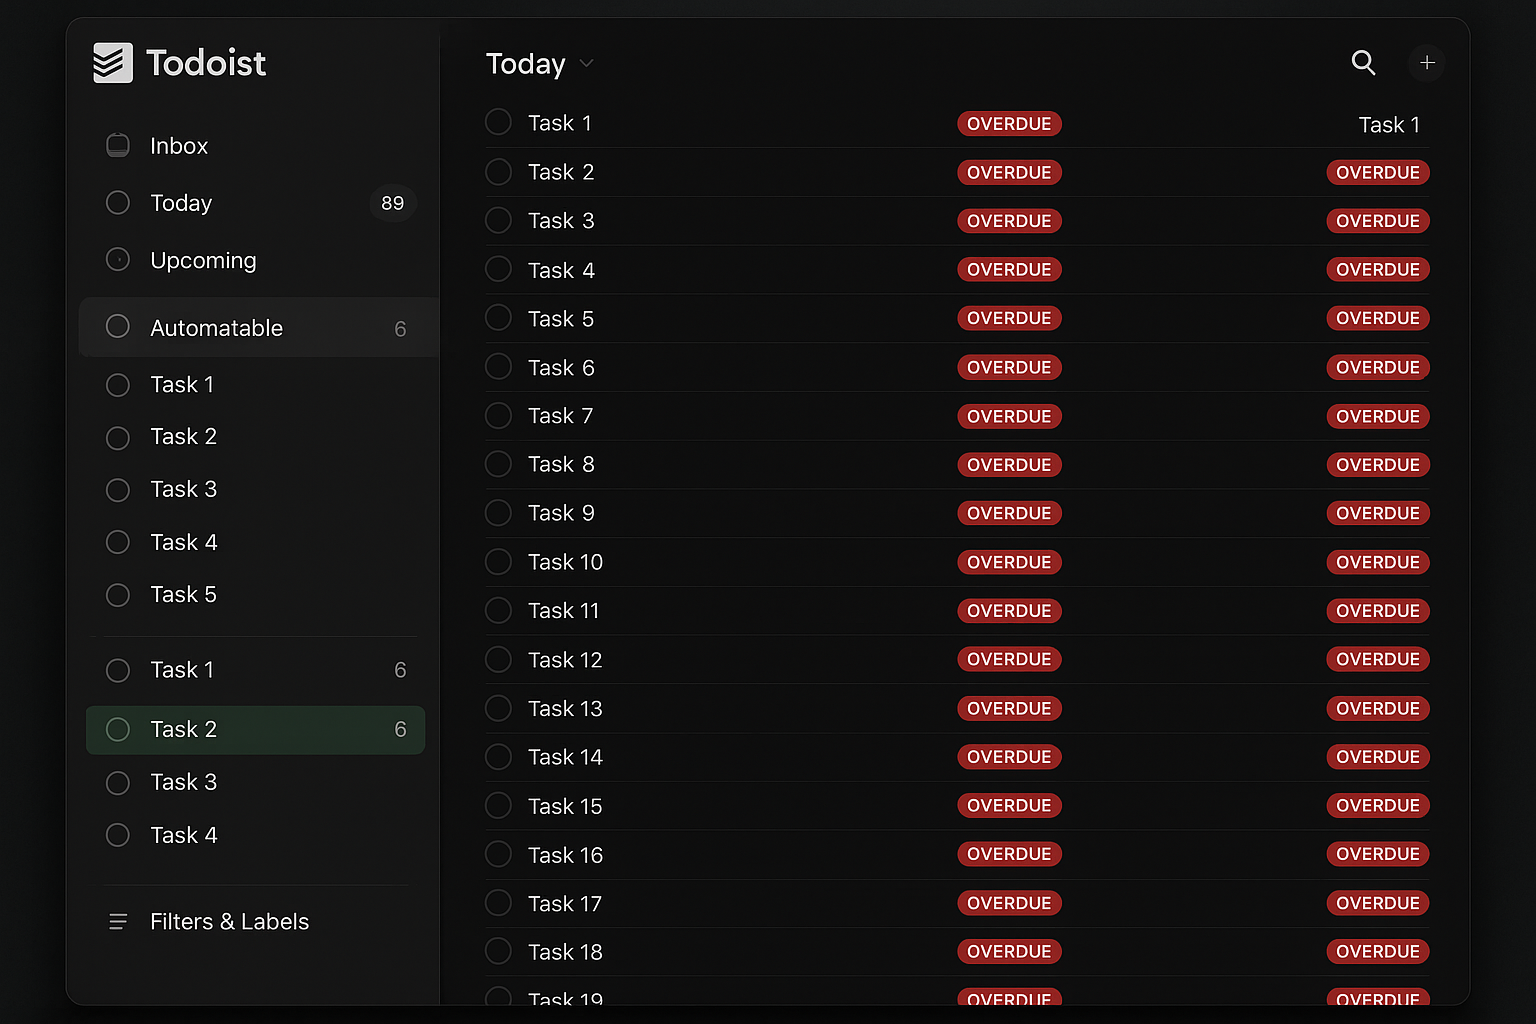The height and width of the screenshot is (1024, 1536).
Task: Complete Task 18 using its circle
Action: coord(498,950)
